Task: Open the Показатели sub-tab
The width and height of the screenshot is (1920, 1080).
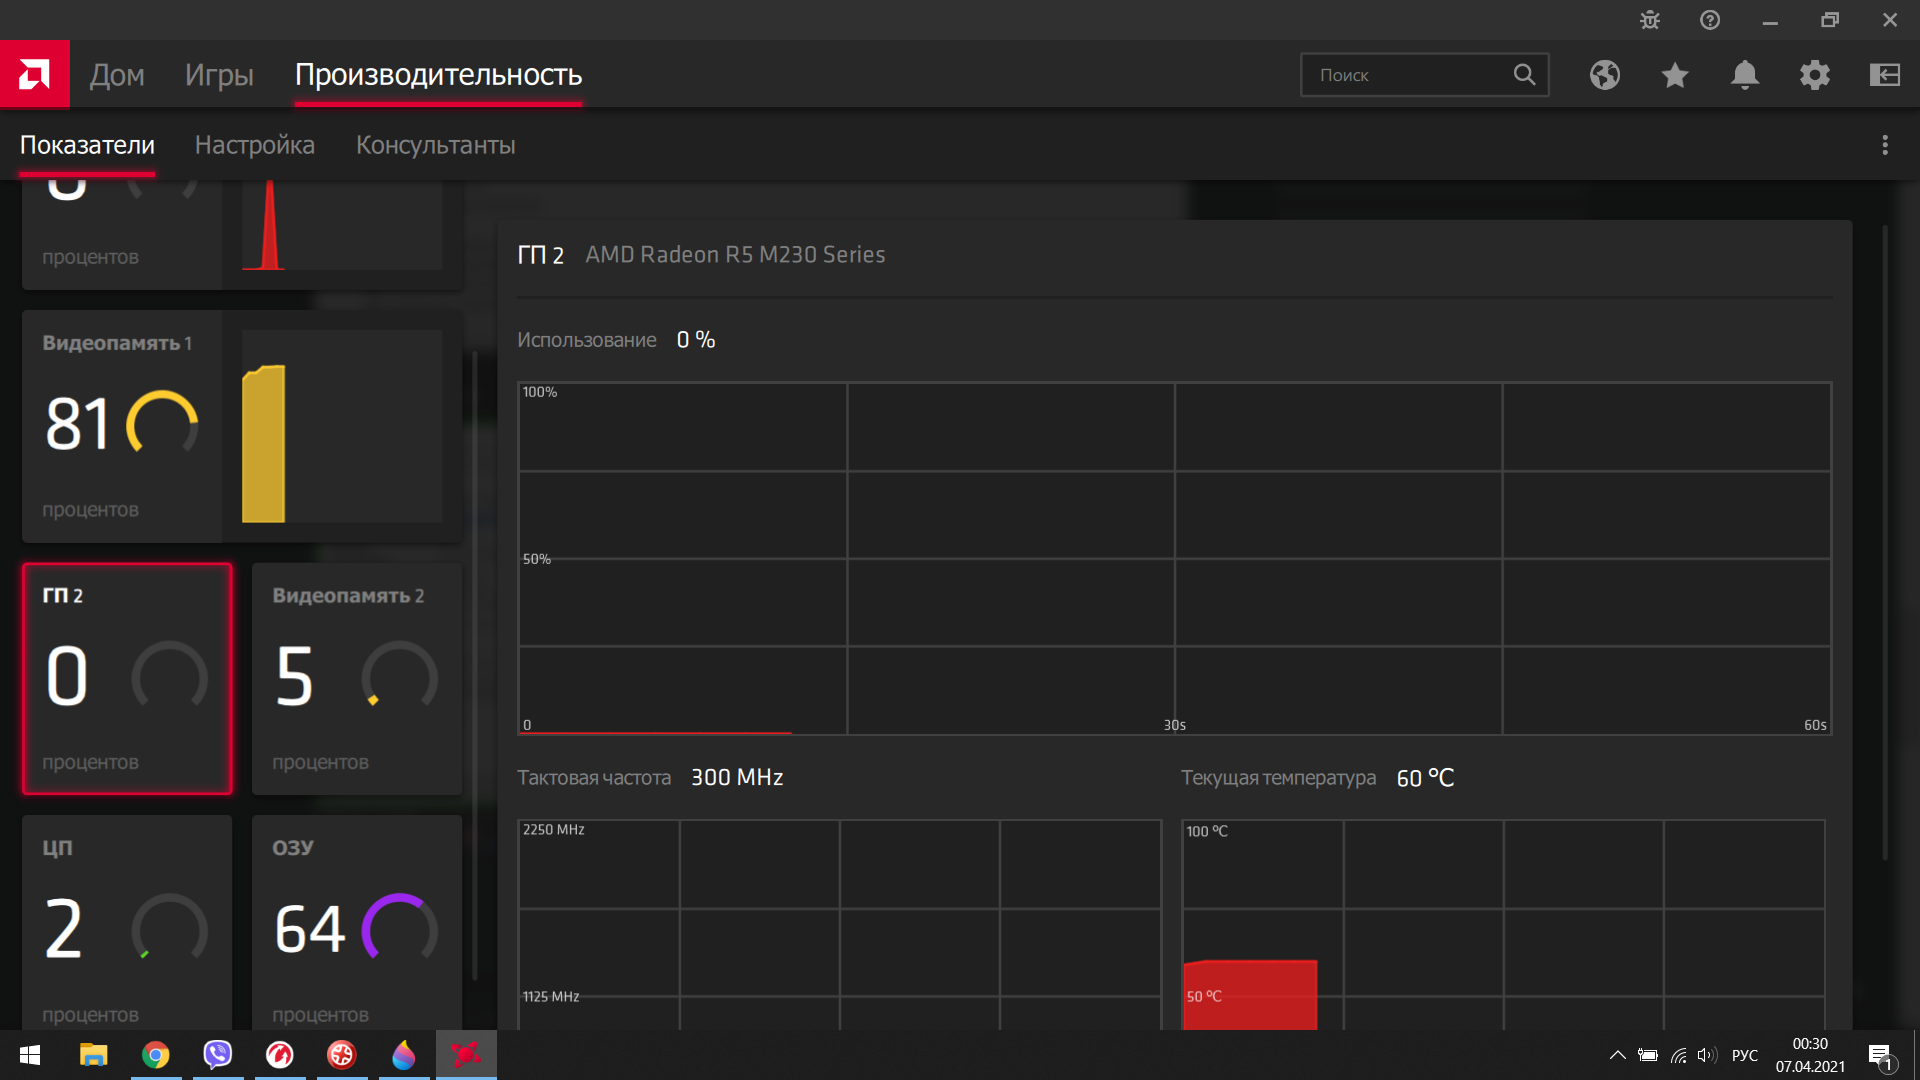Action: 87,145
